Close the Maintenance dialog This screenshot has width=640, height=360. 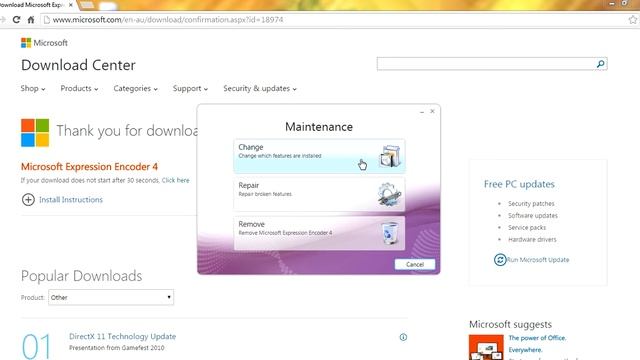432,111
